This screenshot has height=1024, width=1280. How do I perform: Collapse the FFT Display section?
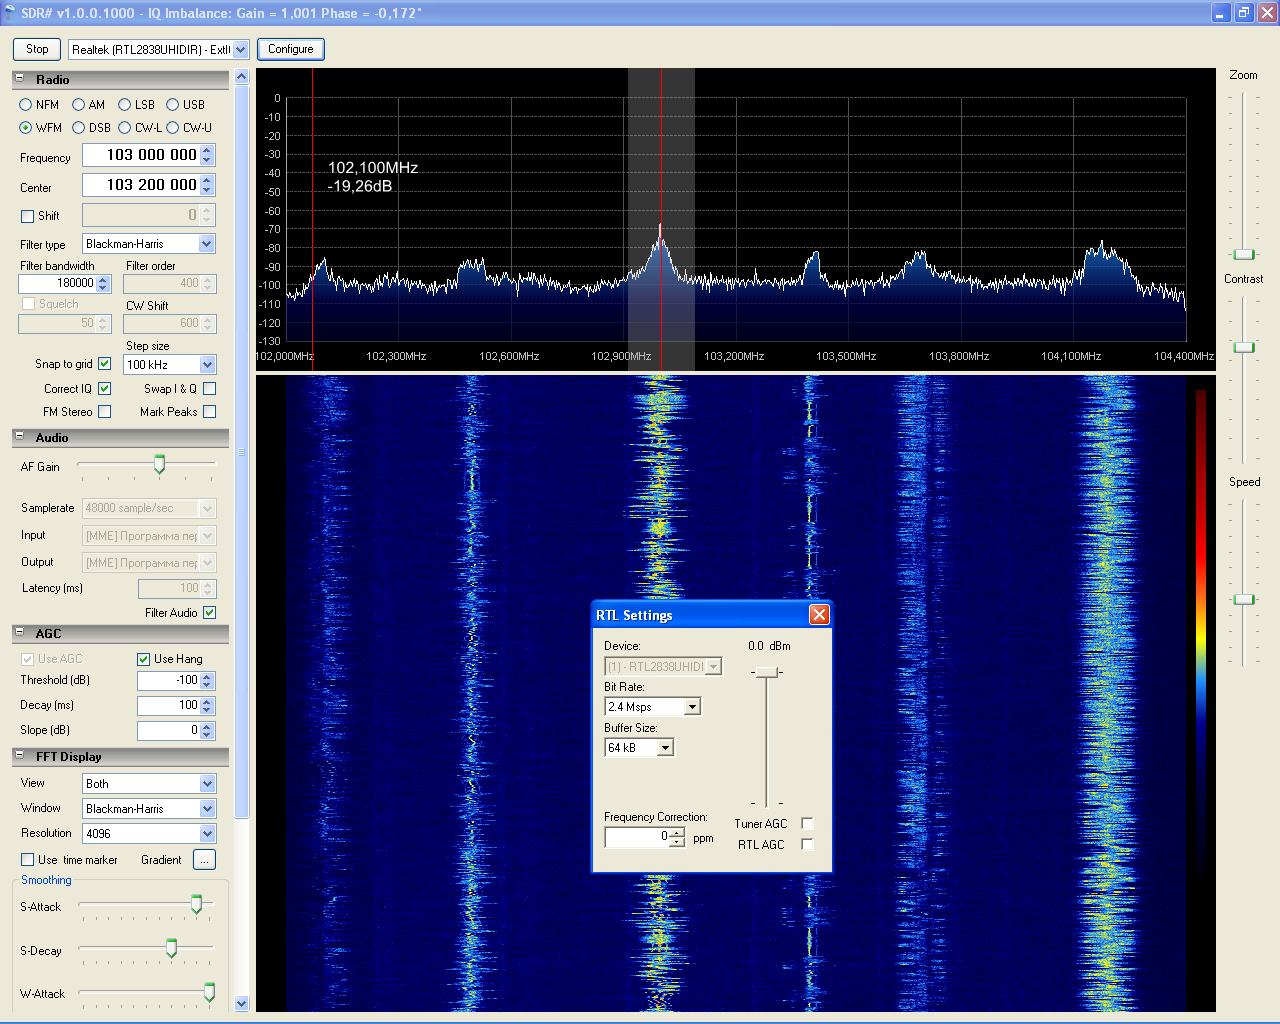point(20,756)
